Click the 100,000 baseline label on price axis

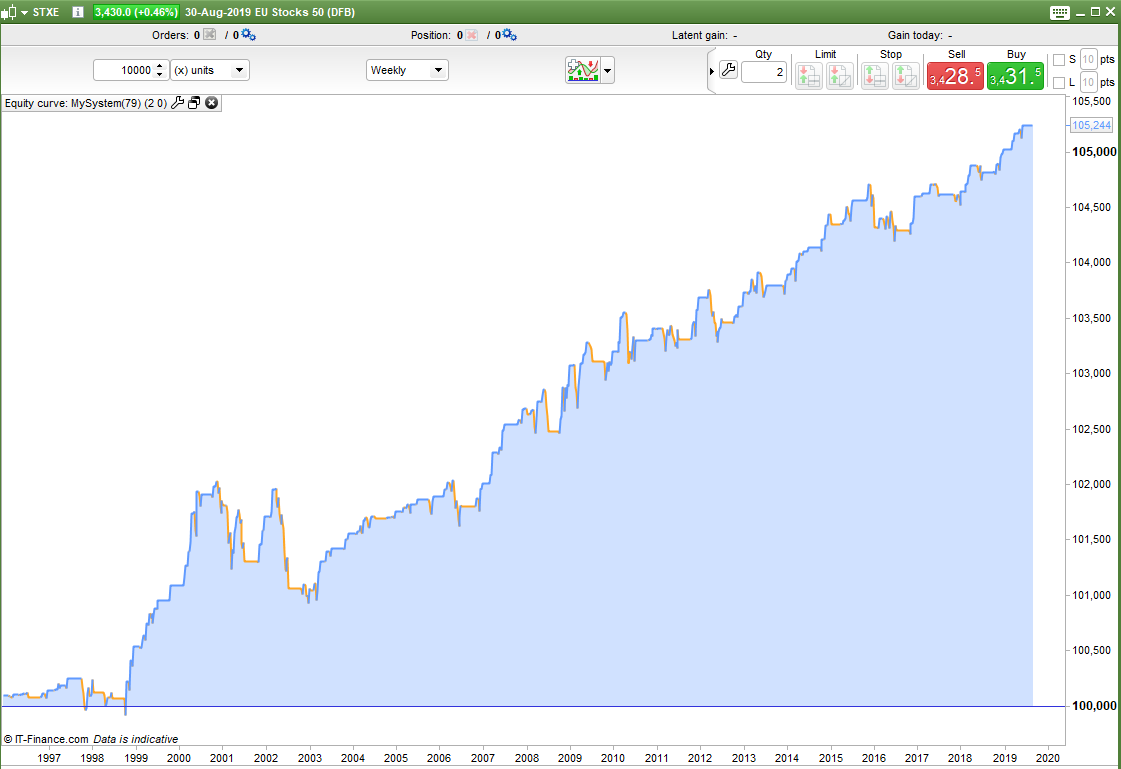tap(1094, 705)
